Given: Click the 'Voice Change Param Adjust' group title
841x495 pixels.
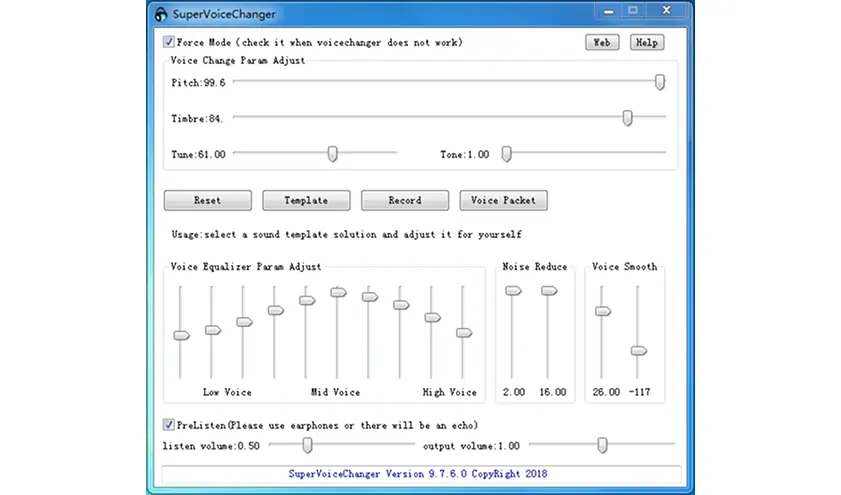Looking at the screenshot, I should (x=238, y=60).
